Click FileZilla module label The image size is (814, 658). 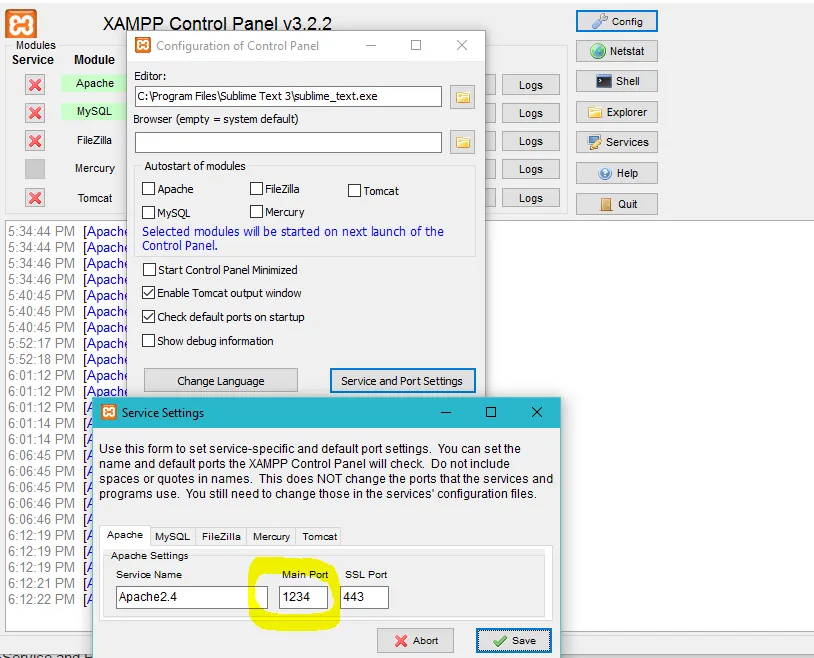click(94, 140)
